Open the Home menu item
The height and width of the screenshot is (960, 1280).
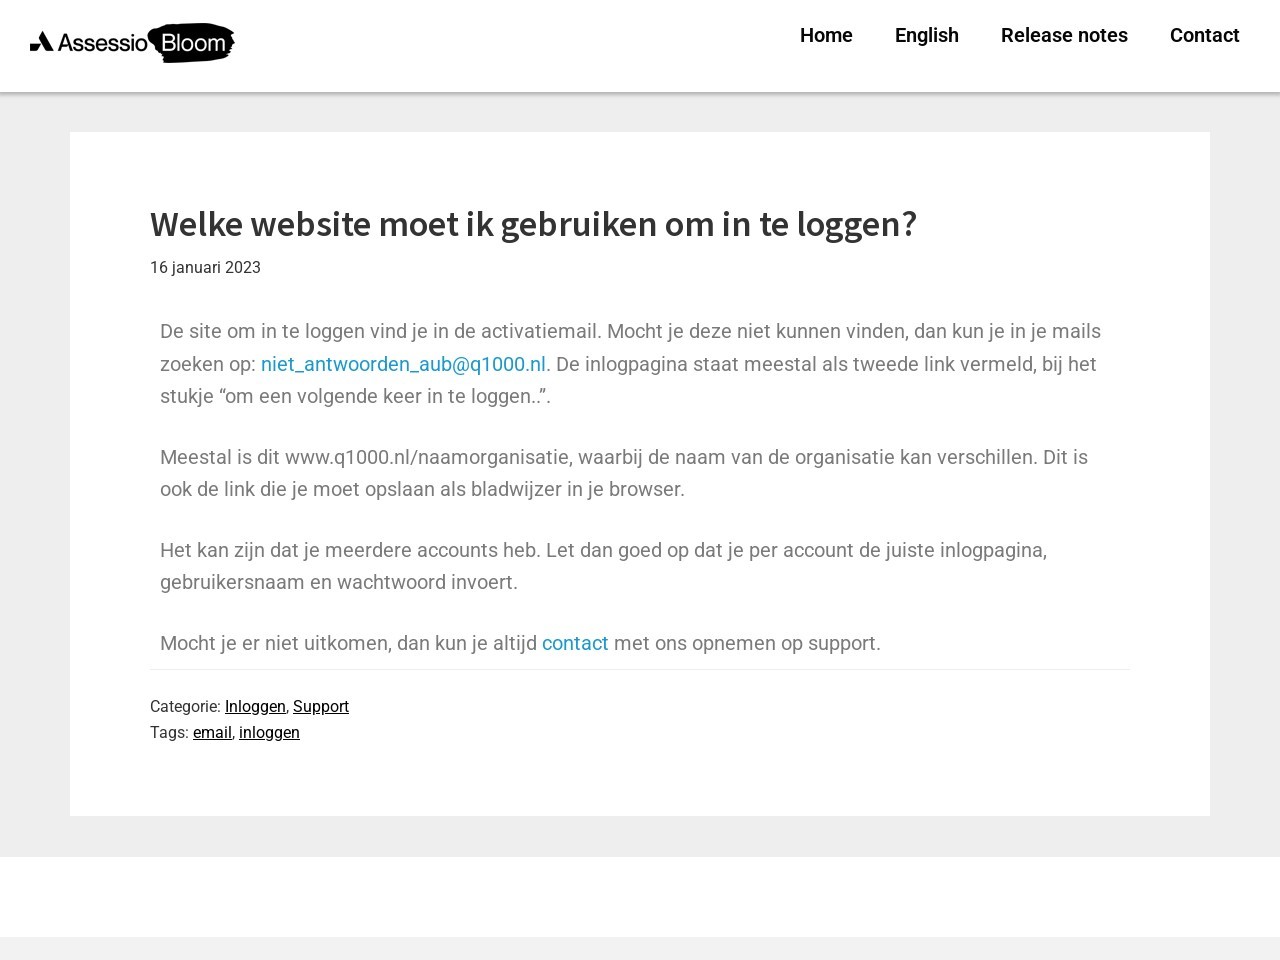click(826, 35)
